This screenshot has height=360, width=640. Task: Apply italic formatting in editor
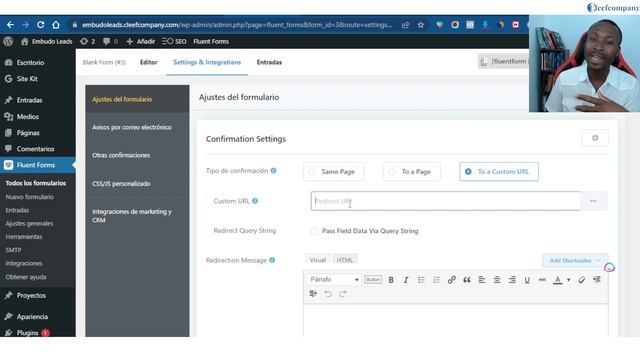point(406,280)
